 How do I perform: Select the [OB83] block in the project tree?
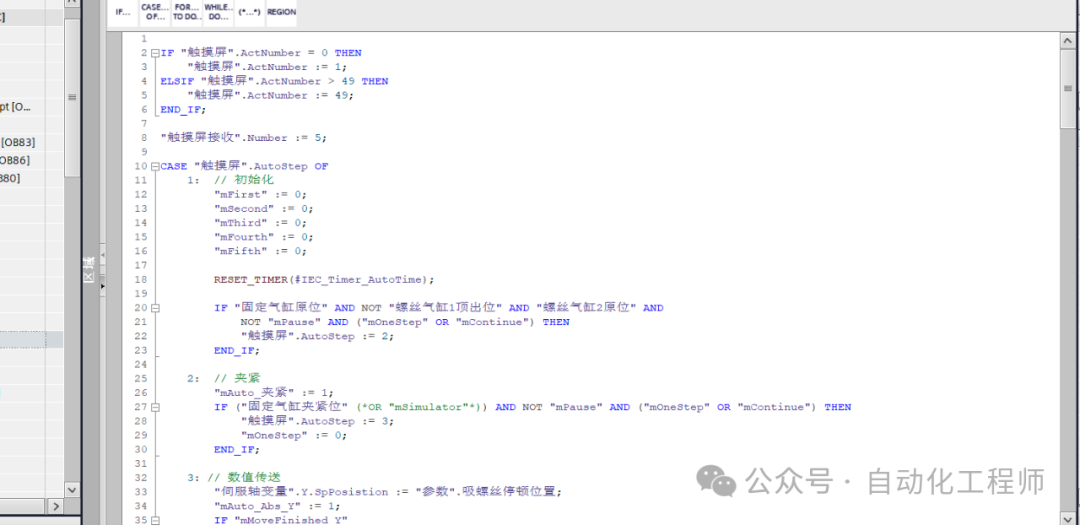pos(18,143)
